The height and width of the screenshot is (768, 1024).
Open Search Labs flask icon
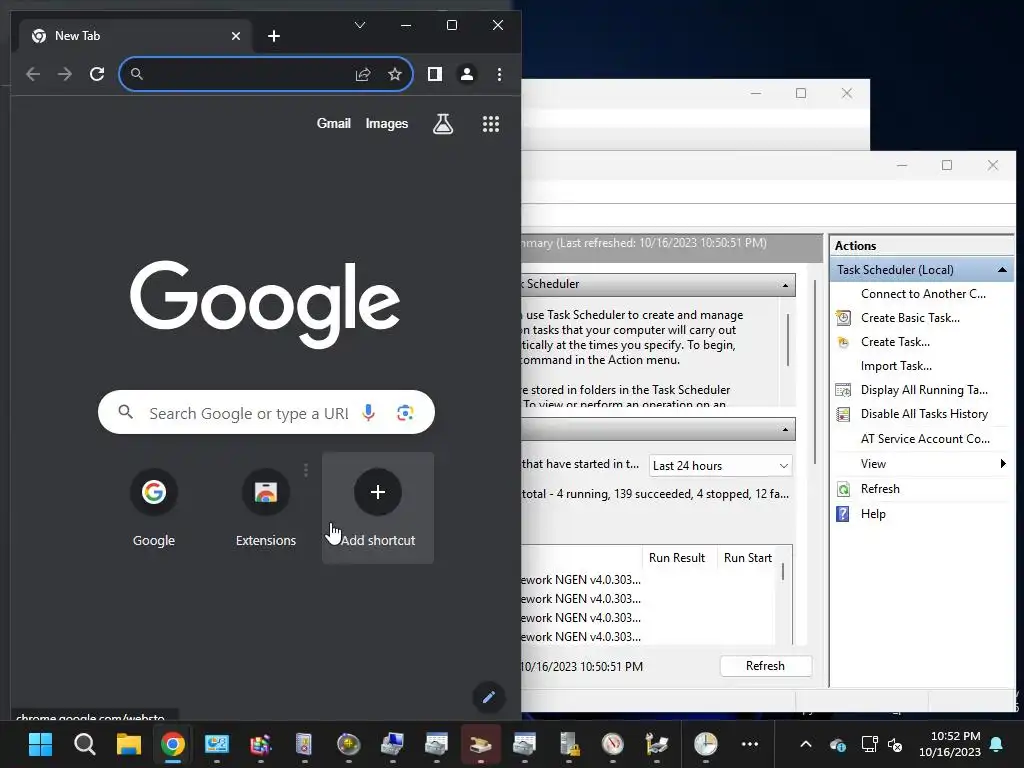tap(443, 123)
